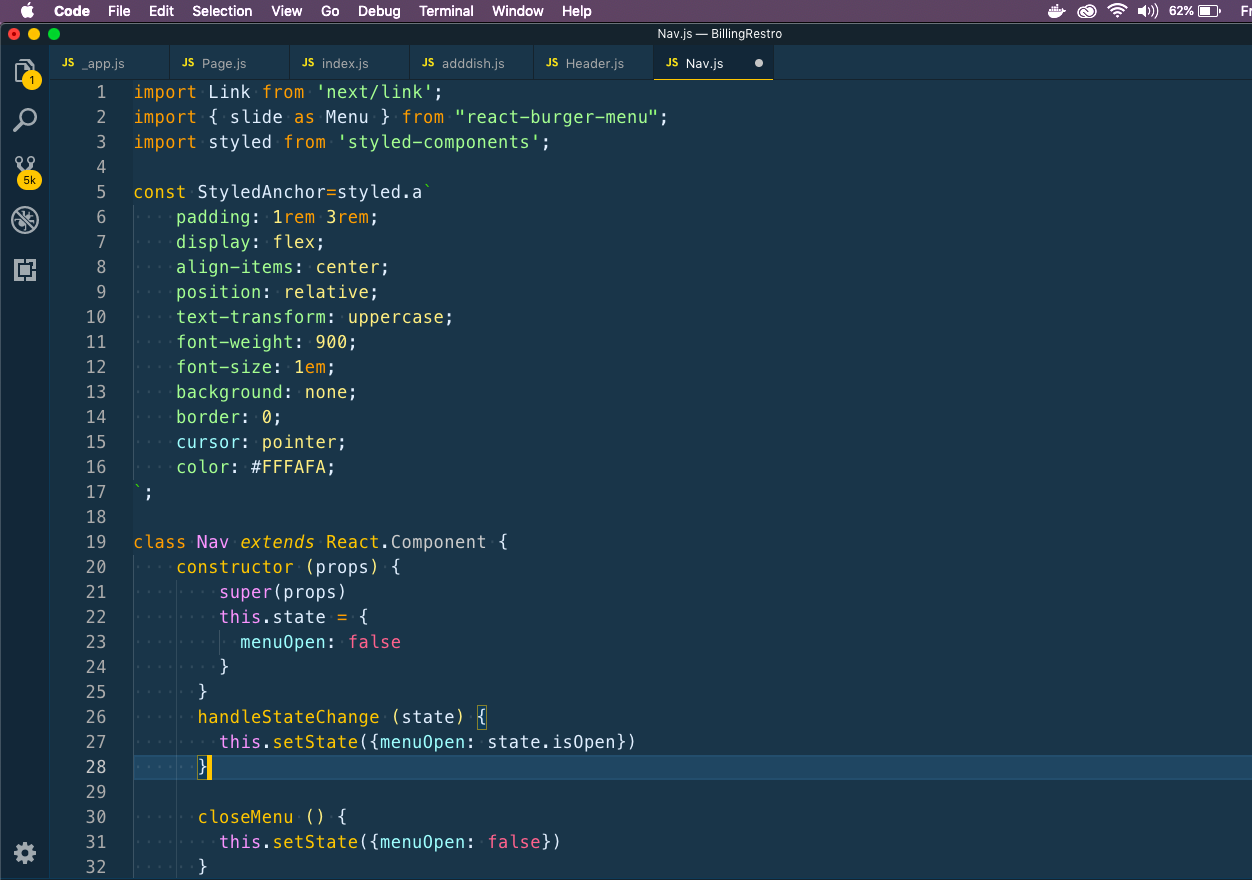
Task: Click the cursor property on line 15
Action: click(x=208, y=442)
